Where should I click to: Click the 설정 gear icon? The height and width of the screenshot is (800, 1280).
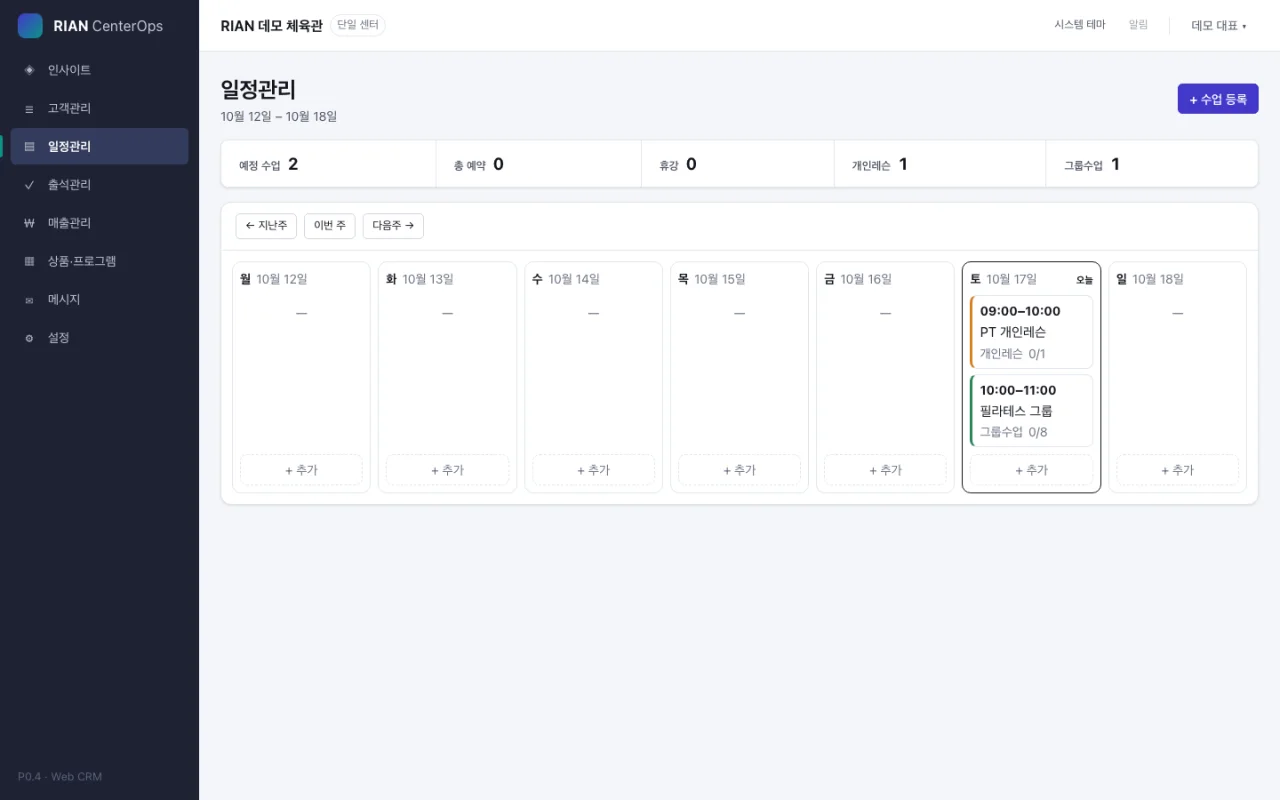[29, 338]
